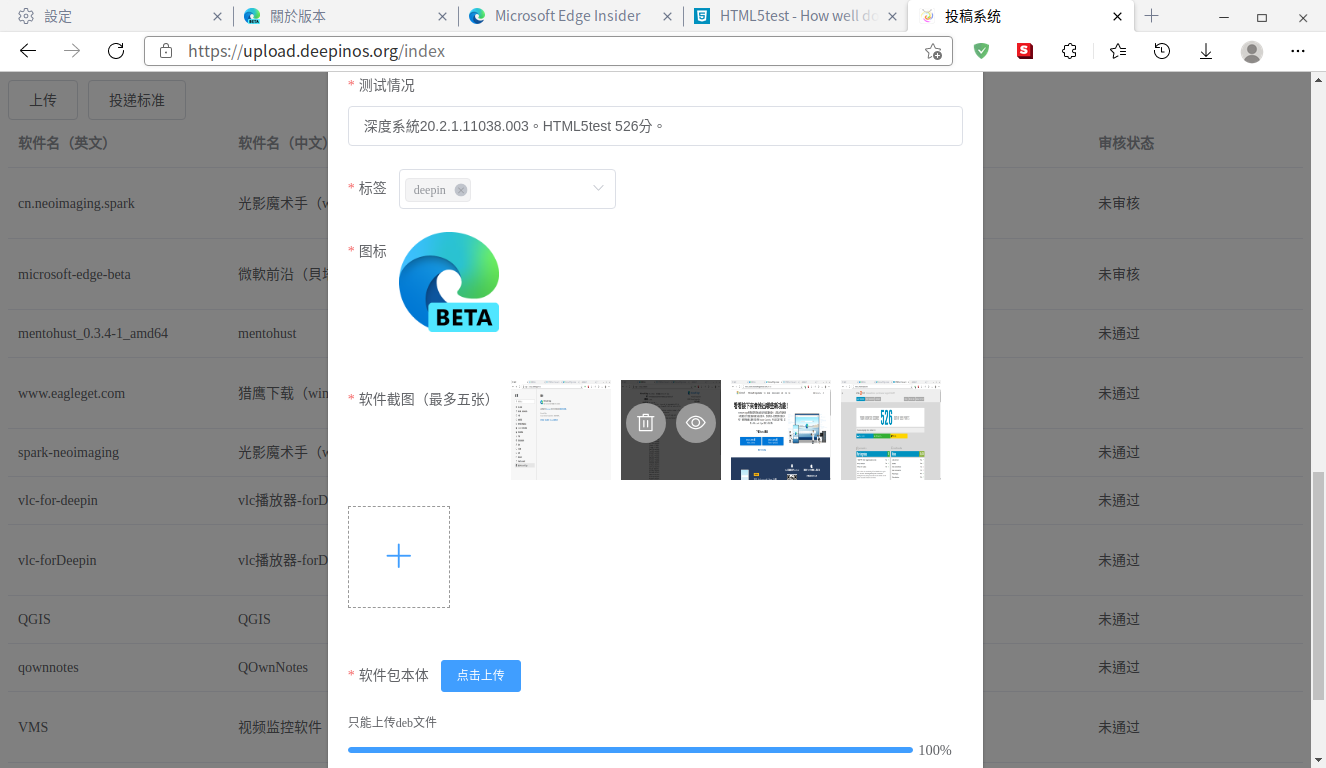Click the extensions puzzle-piece icon
This screenshot has width=1326, height=768.
click(x=1070, y=50)
